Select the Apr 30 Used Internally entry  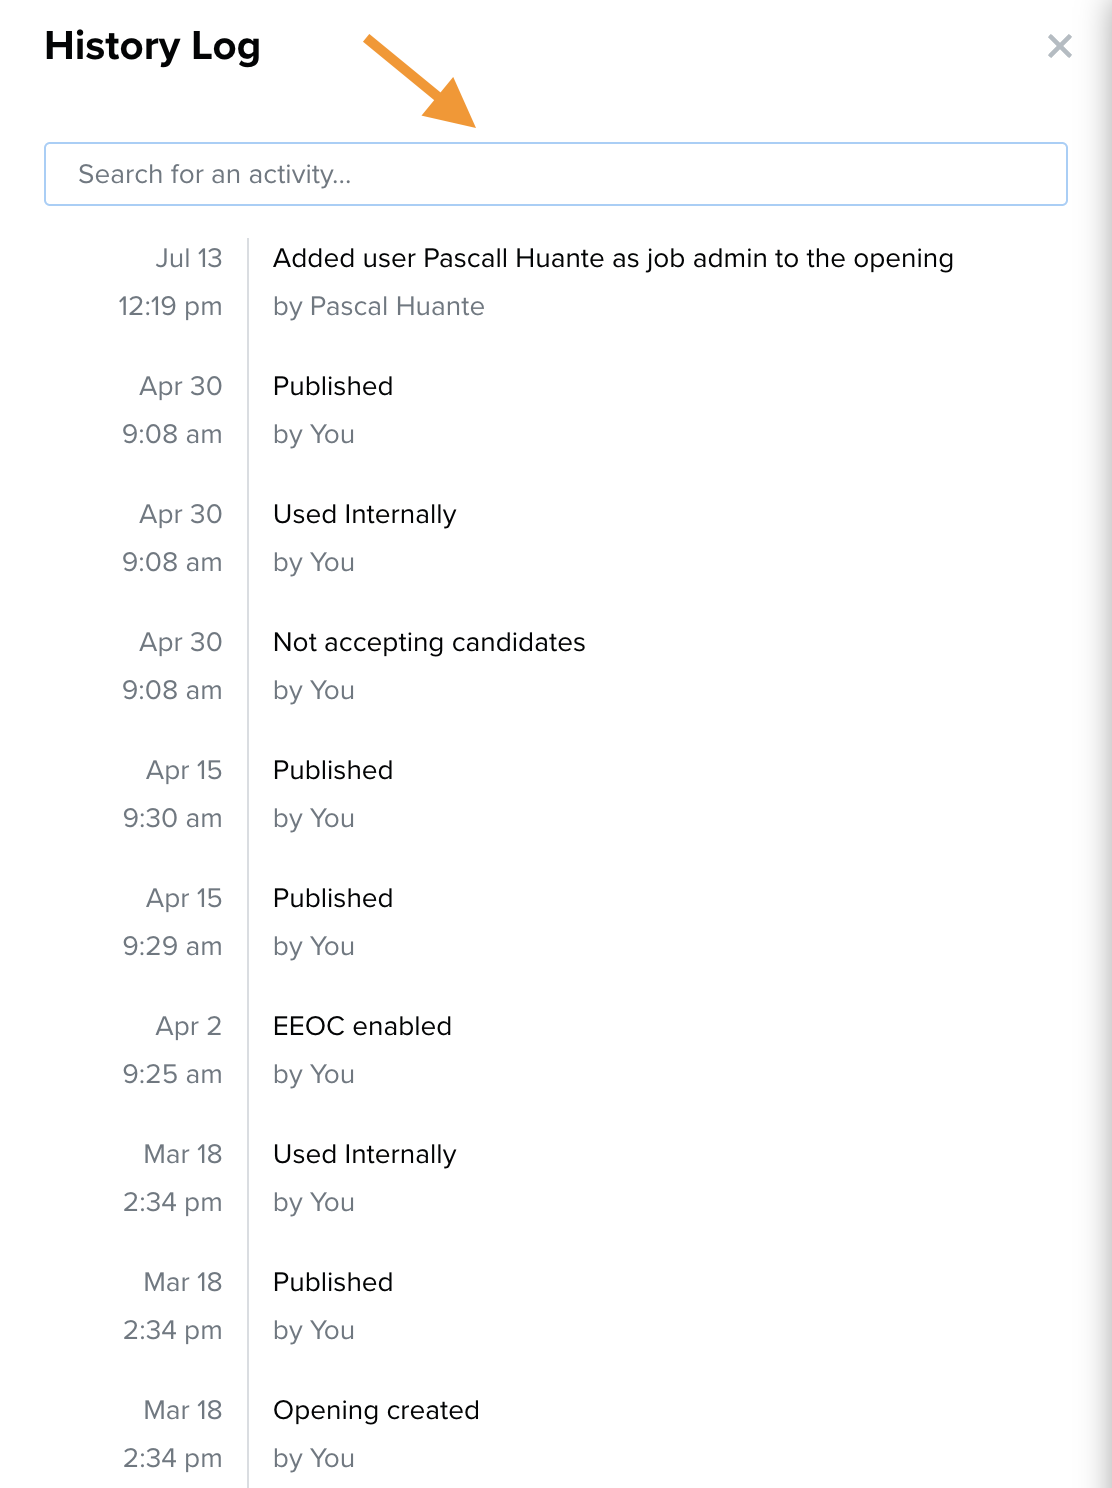tap(364, 514)
